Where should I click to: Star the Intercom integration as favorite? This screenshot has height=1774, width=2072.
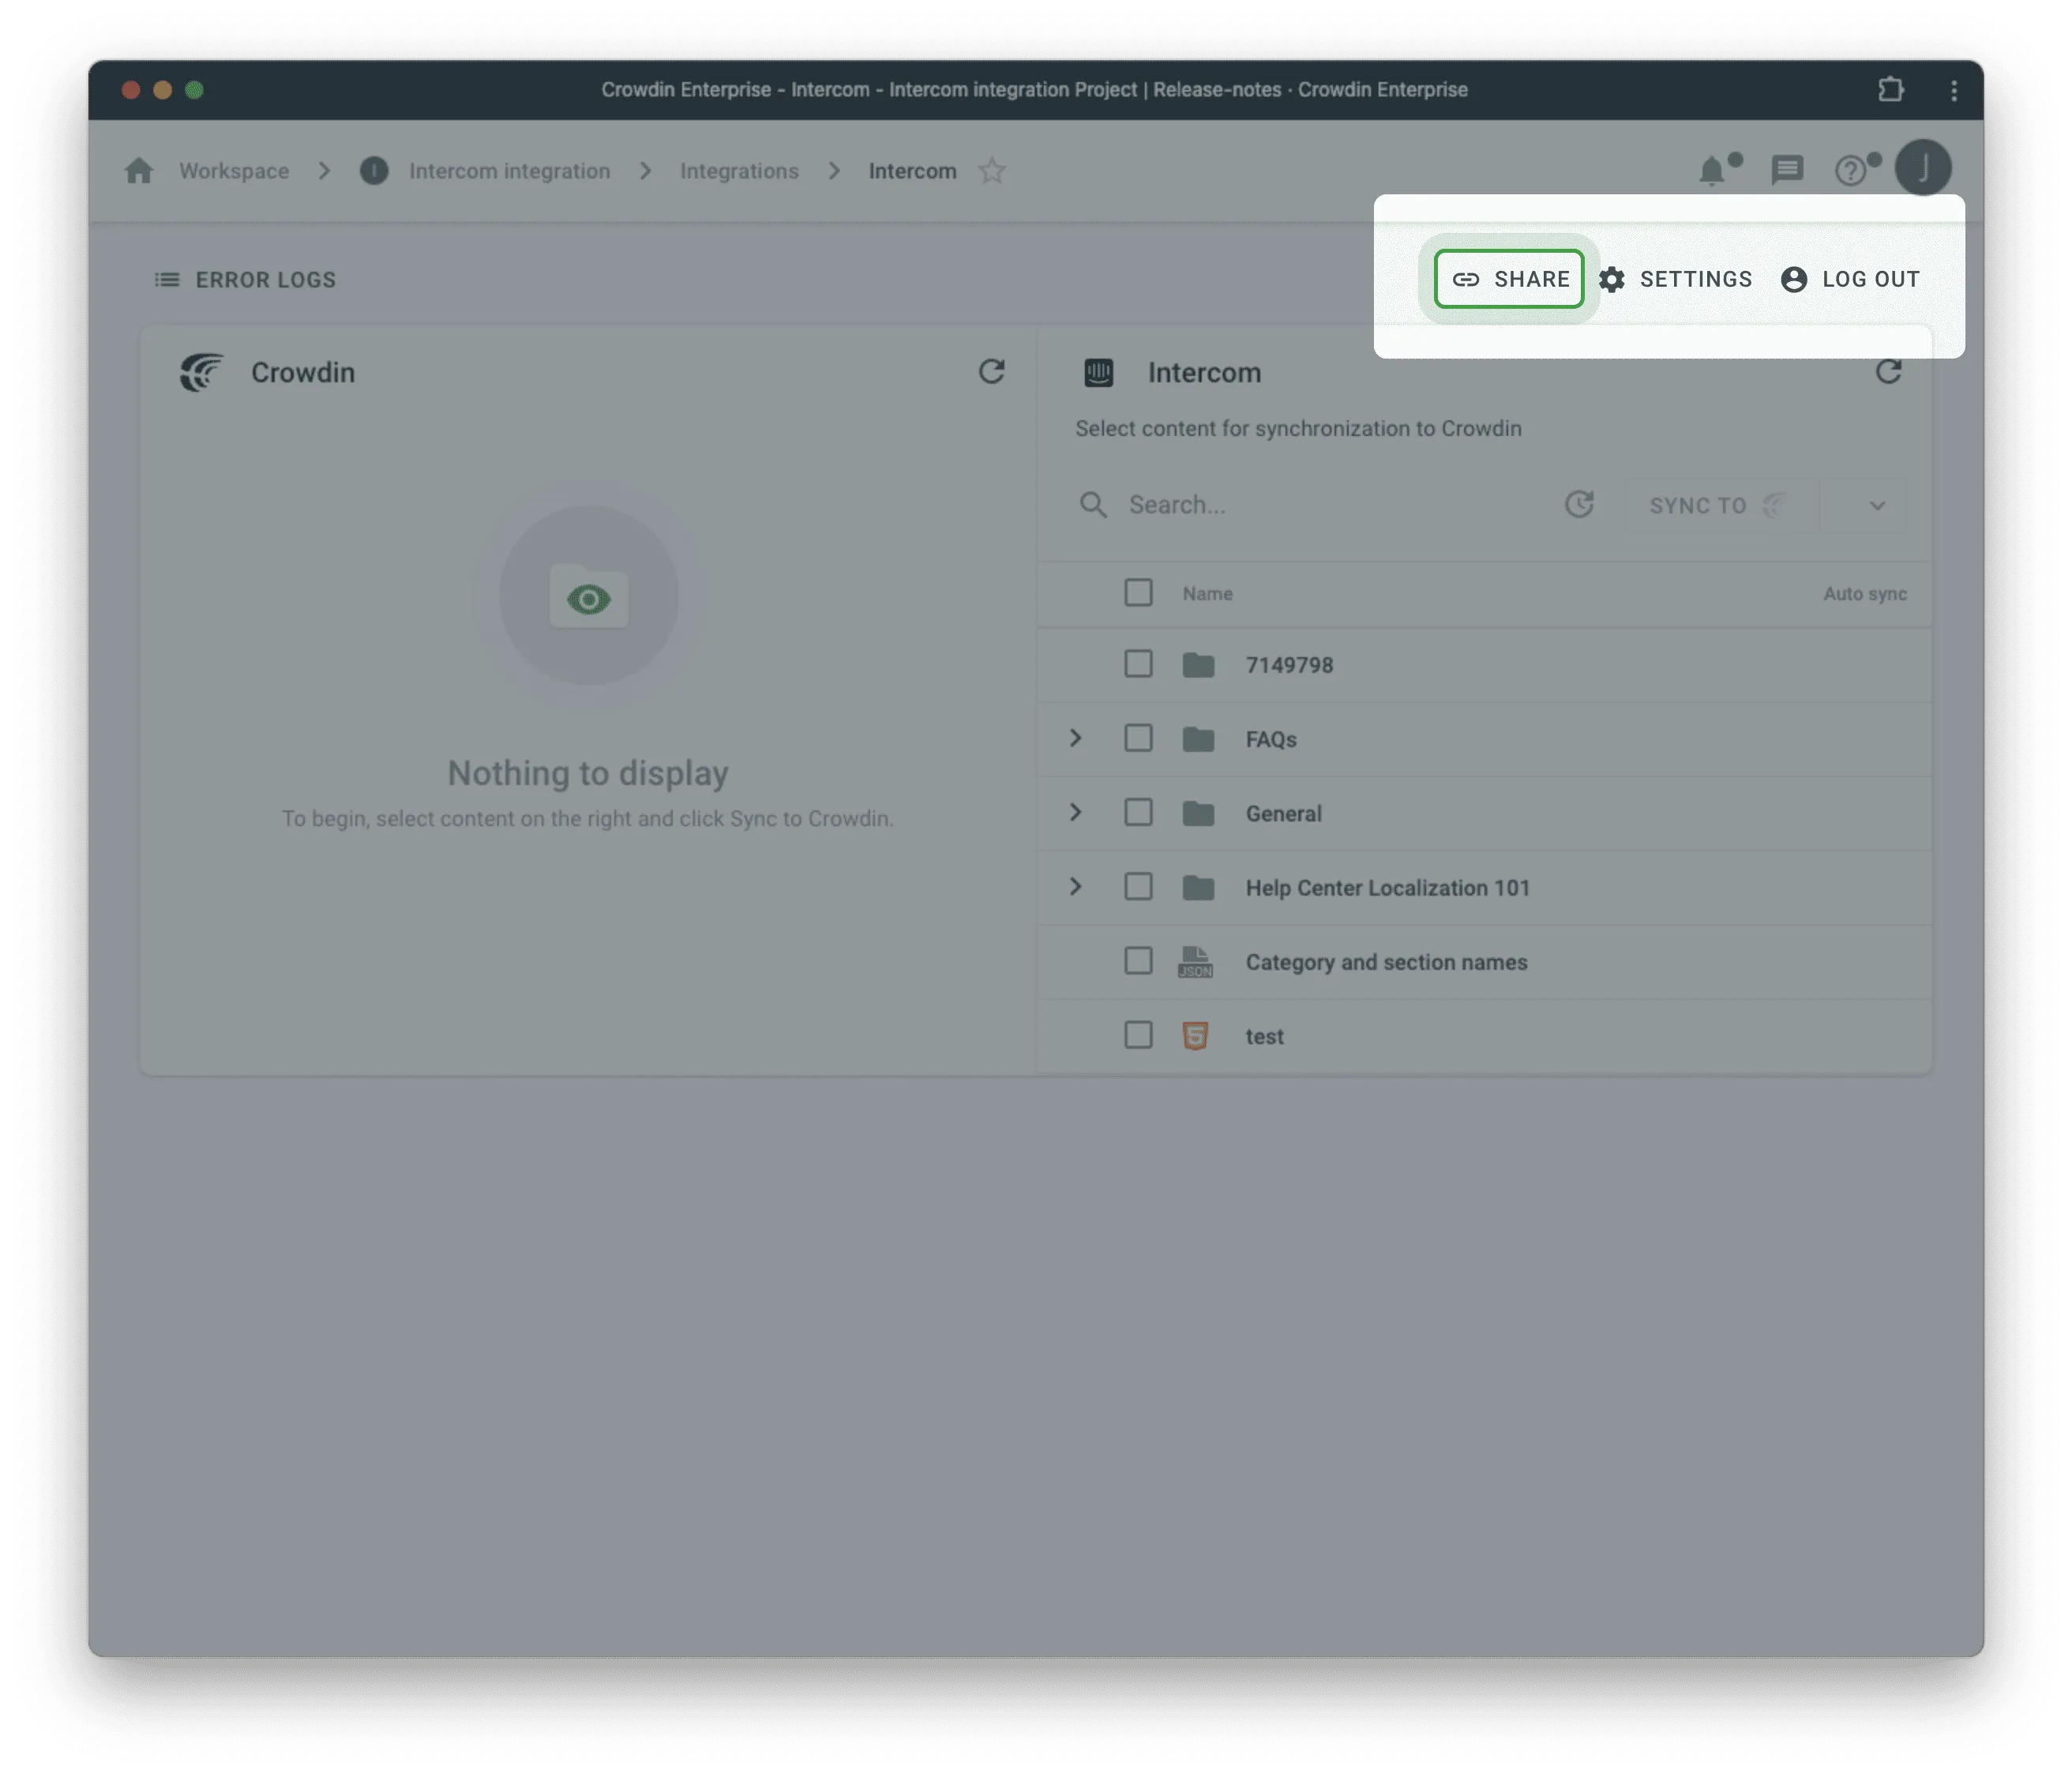tap(993, 170)
